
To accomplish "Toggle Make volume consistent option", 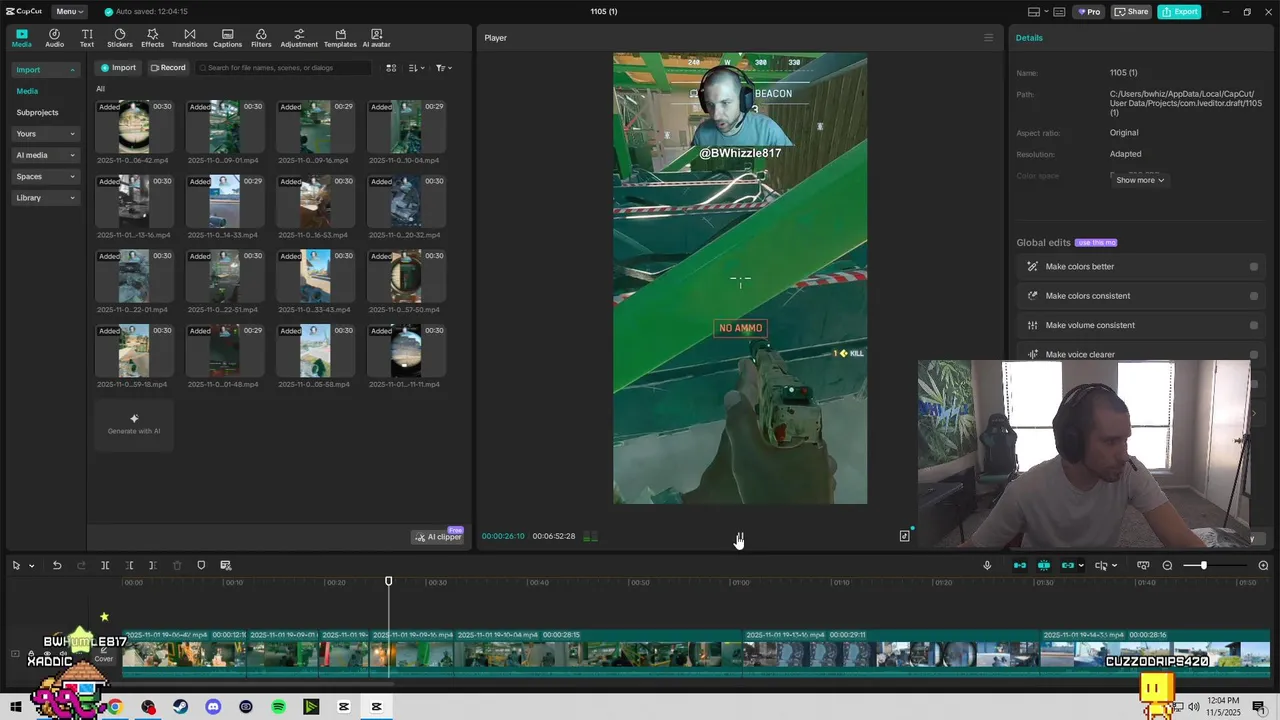I will tap(1254, 325).
